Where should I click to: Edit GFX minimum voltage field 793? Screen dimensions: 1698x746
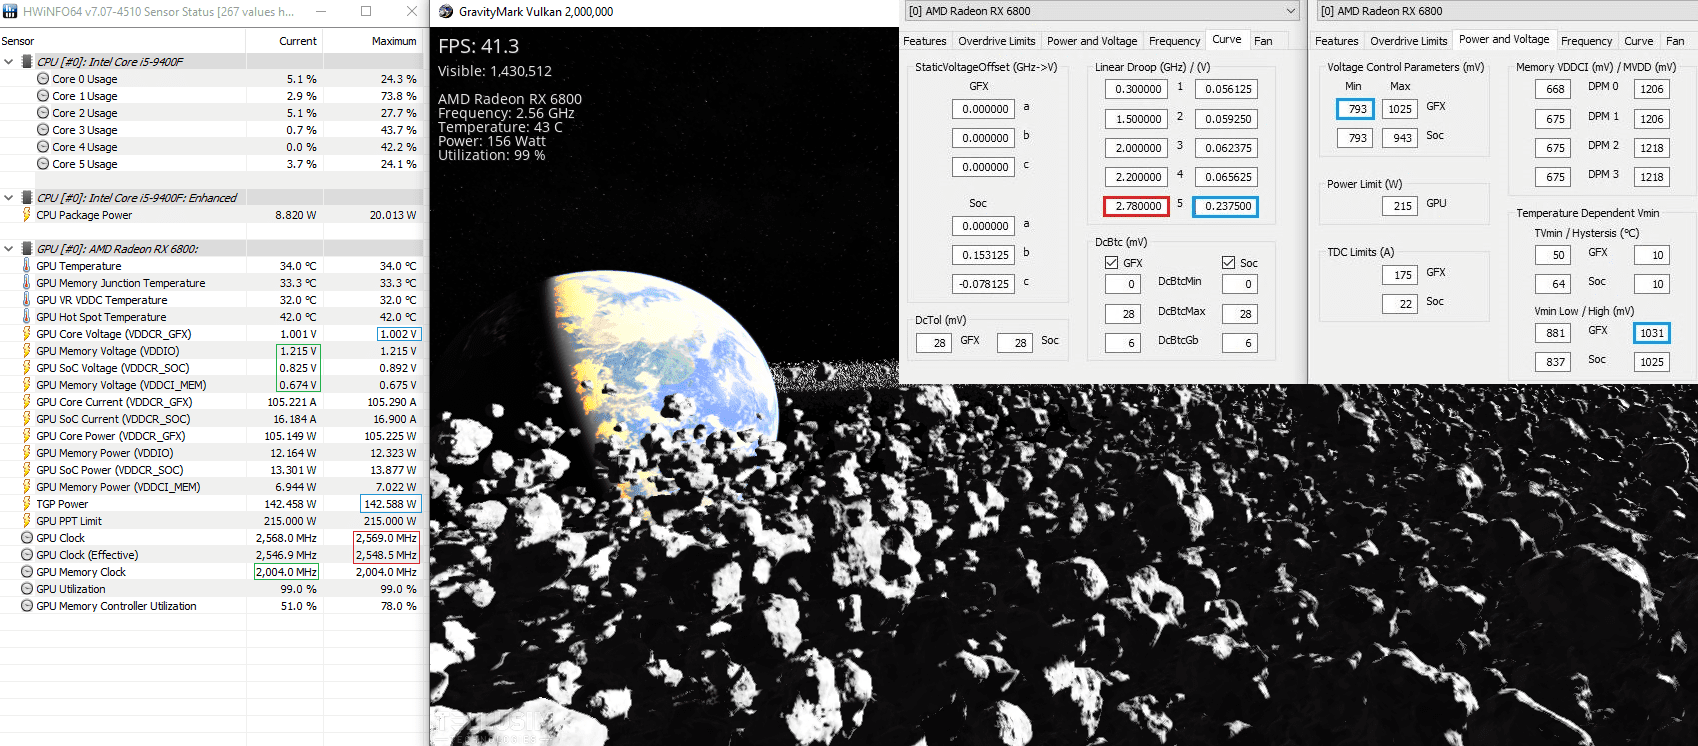pos(1355,109)
